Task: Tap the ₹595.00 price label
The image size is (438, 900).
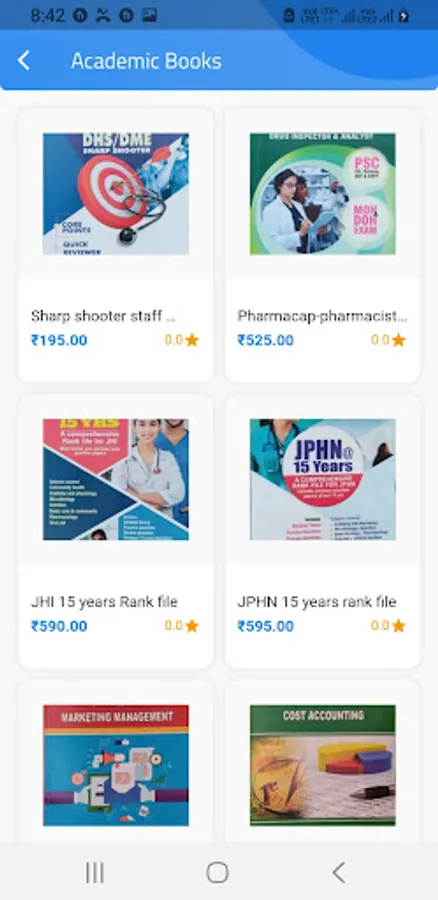Action: coord(266,626)
